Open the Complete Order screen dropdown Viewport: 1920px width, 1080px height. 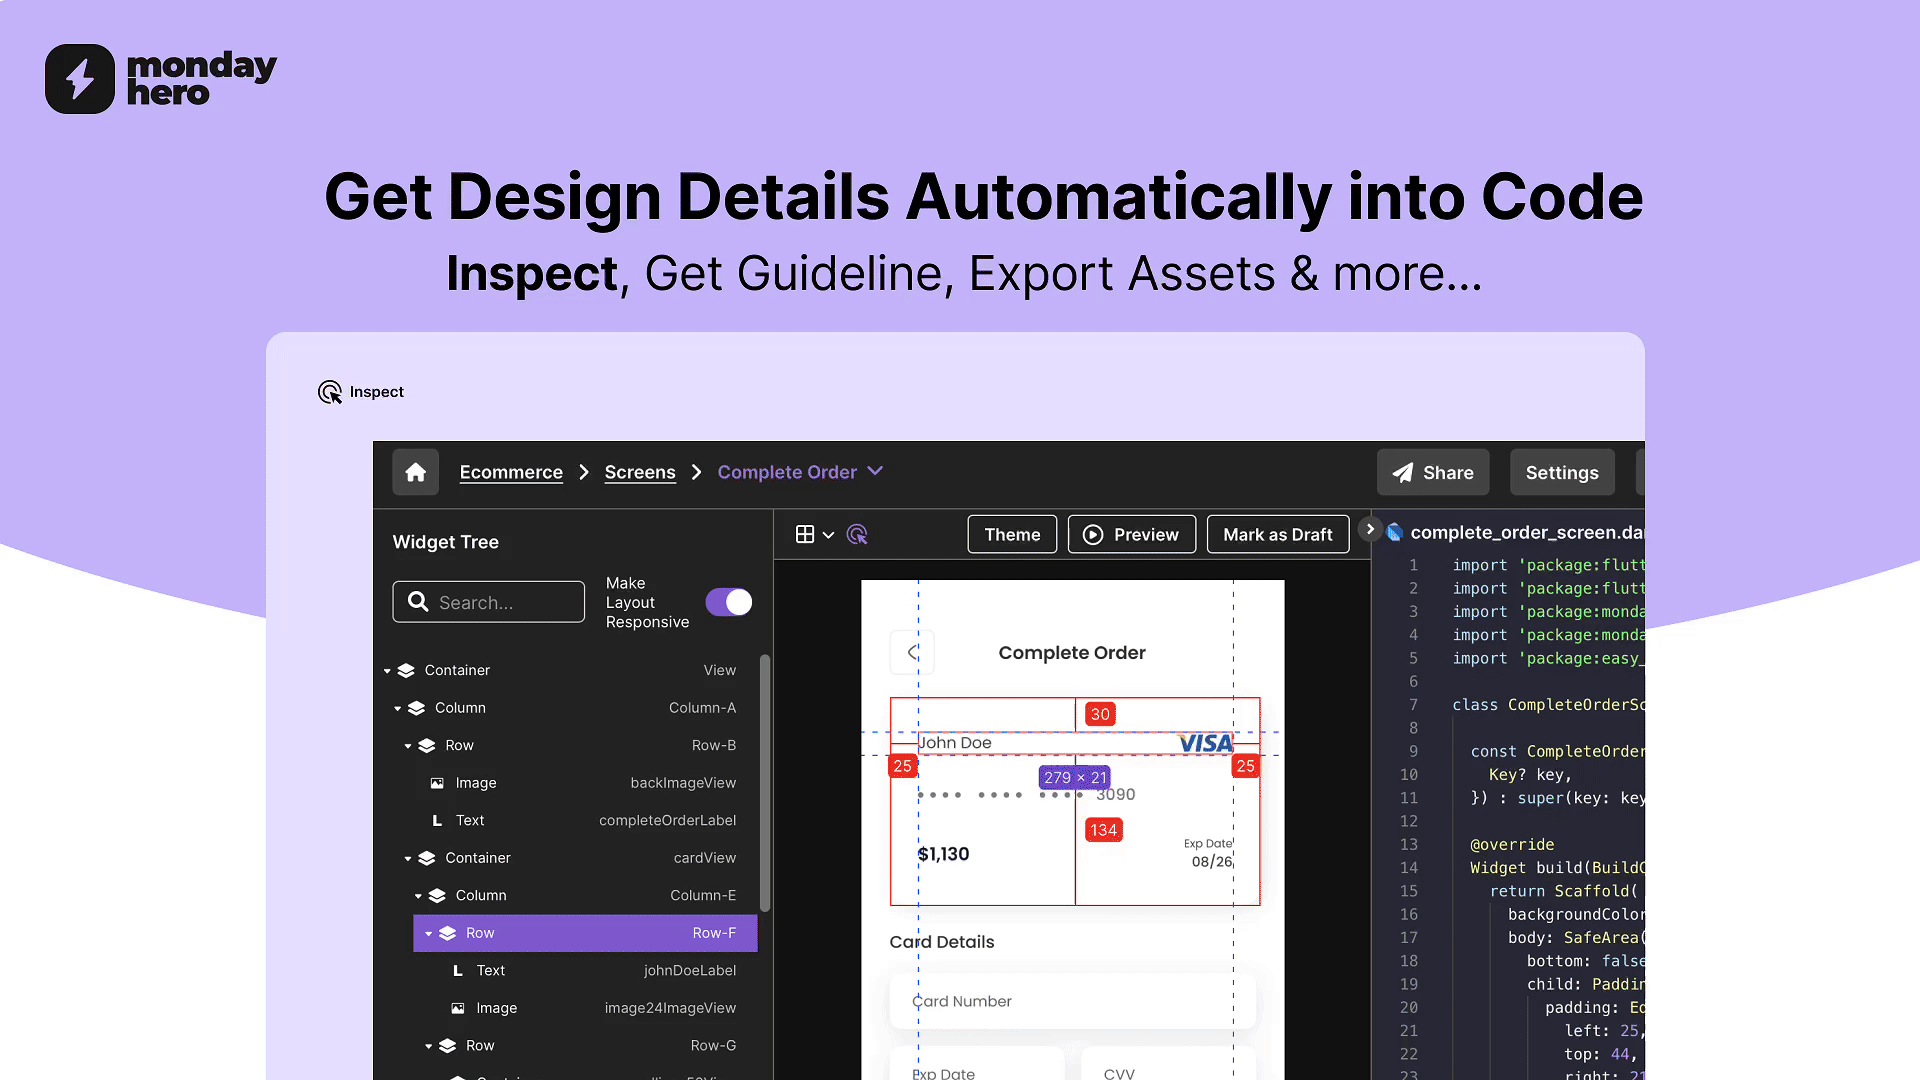click(x=875, y=471)
